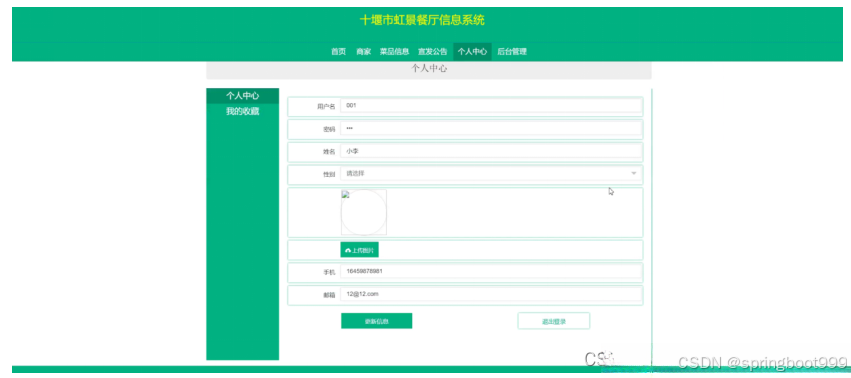The image size is (851, 378).
Task: Click the 十堰市虹景餐厅信息系统 title
Action: (422, 21)
